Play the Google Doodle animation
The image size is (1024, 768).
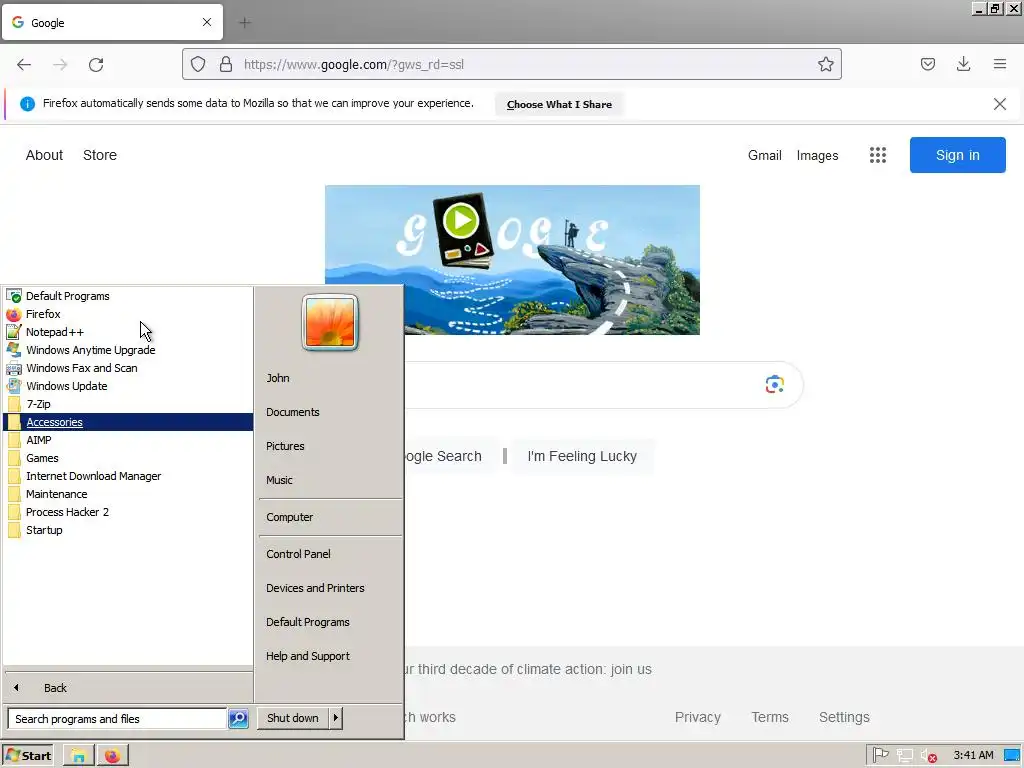(x=461, y=221)
